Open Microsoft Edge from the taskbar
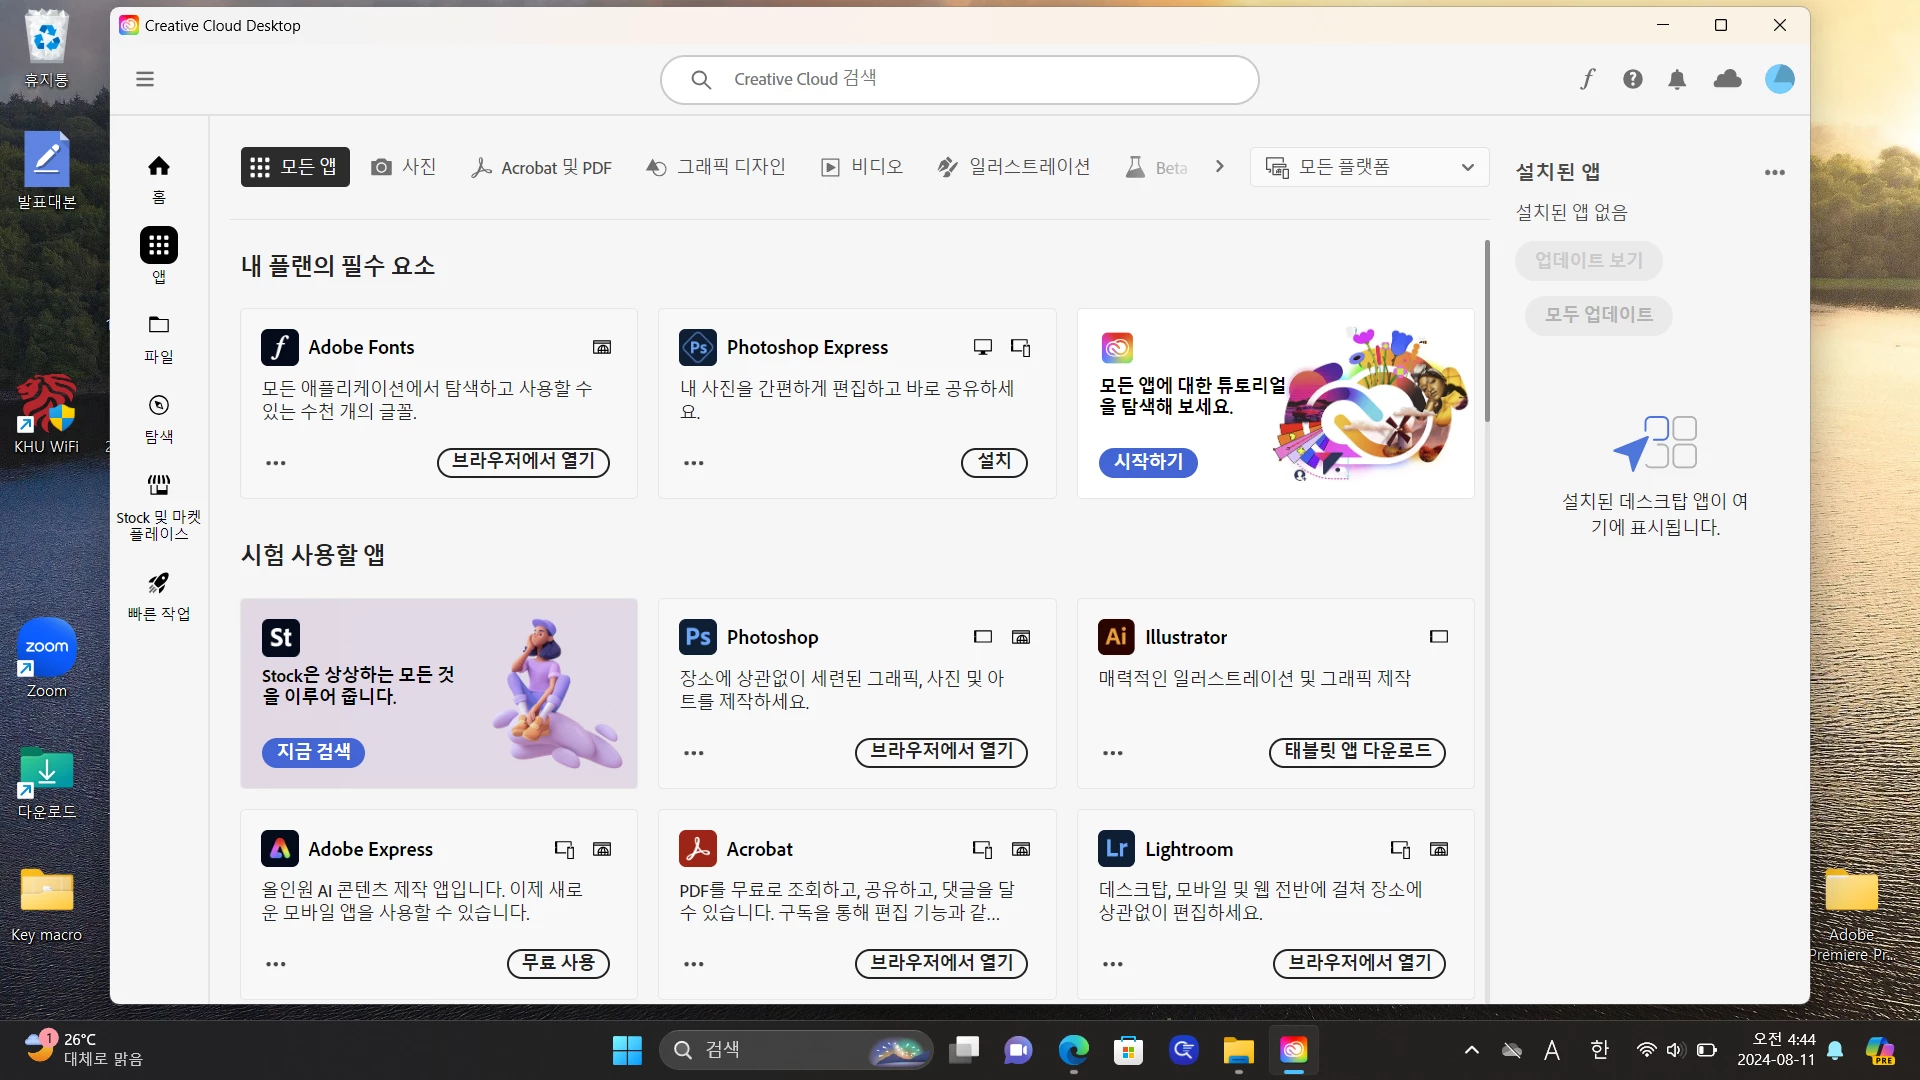Image resolution: width=1920 pixels, height=1080 pixels. [x=1073, y=1050]
